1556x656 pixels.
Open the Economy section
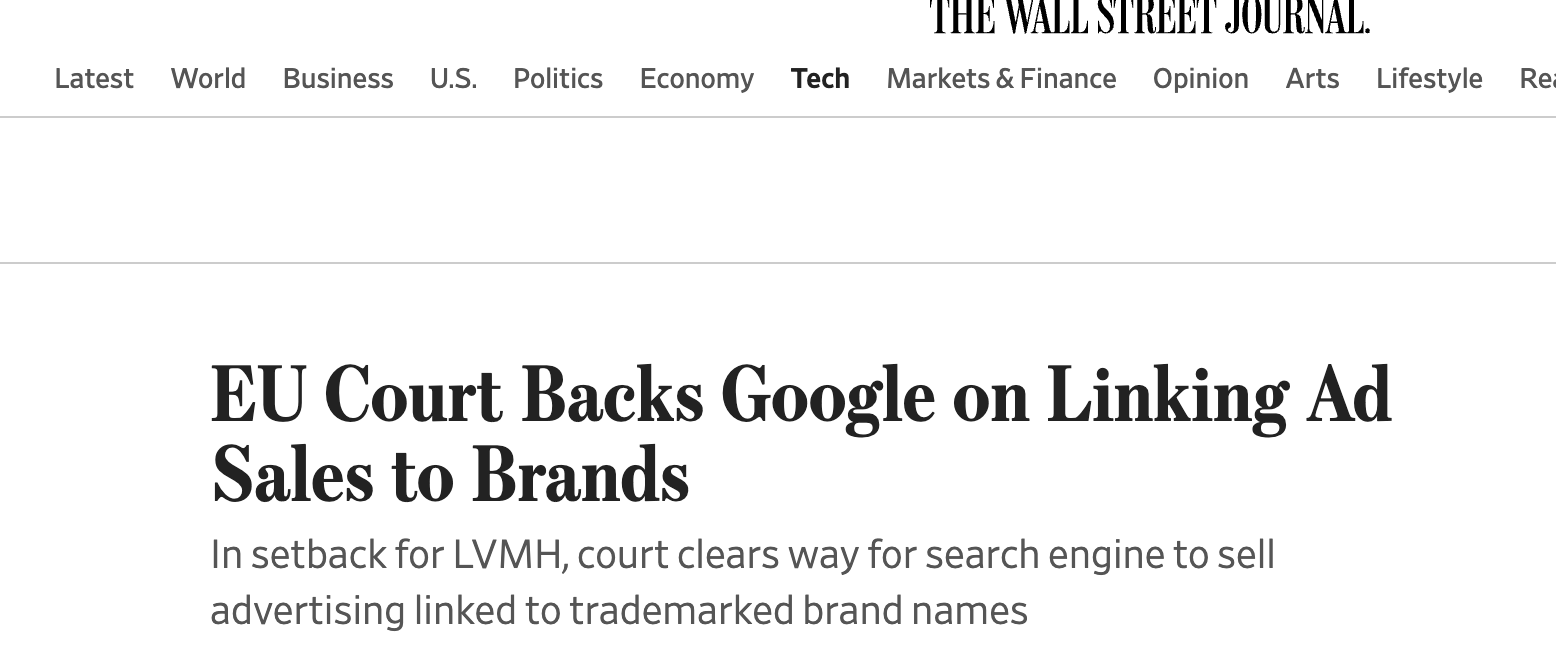(x=697, y=78)
